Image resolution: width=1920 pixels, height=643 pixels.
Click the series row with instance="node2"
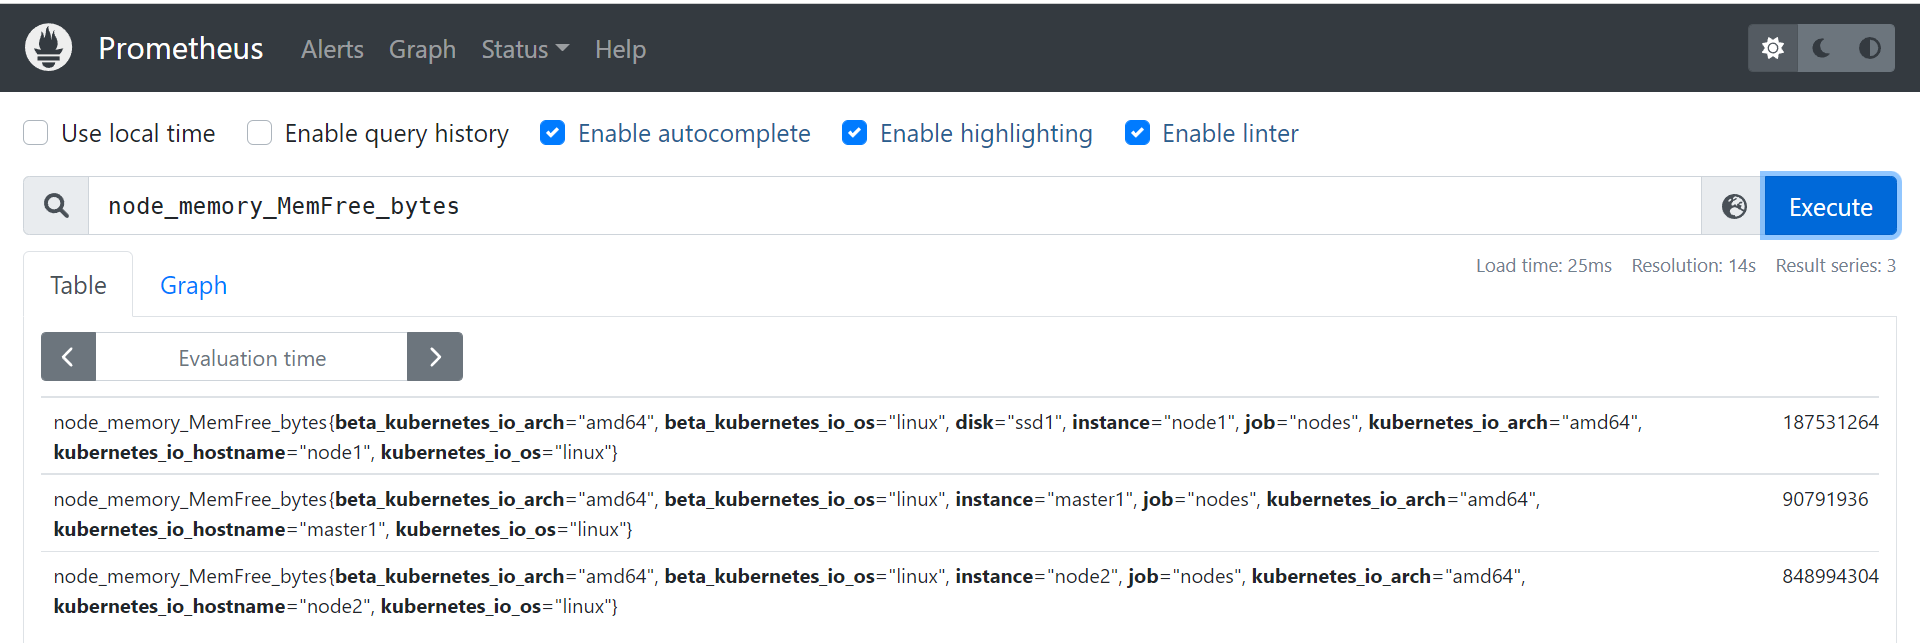(x=960, y=591)
